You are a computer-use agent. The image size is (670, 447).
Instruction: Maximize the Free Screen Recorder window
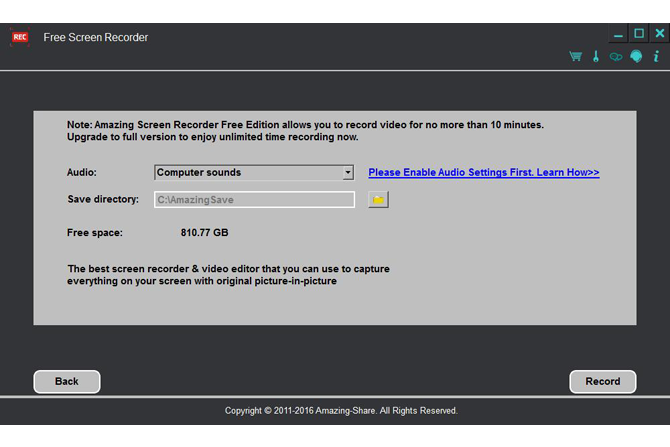tap(639, 33)
